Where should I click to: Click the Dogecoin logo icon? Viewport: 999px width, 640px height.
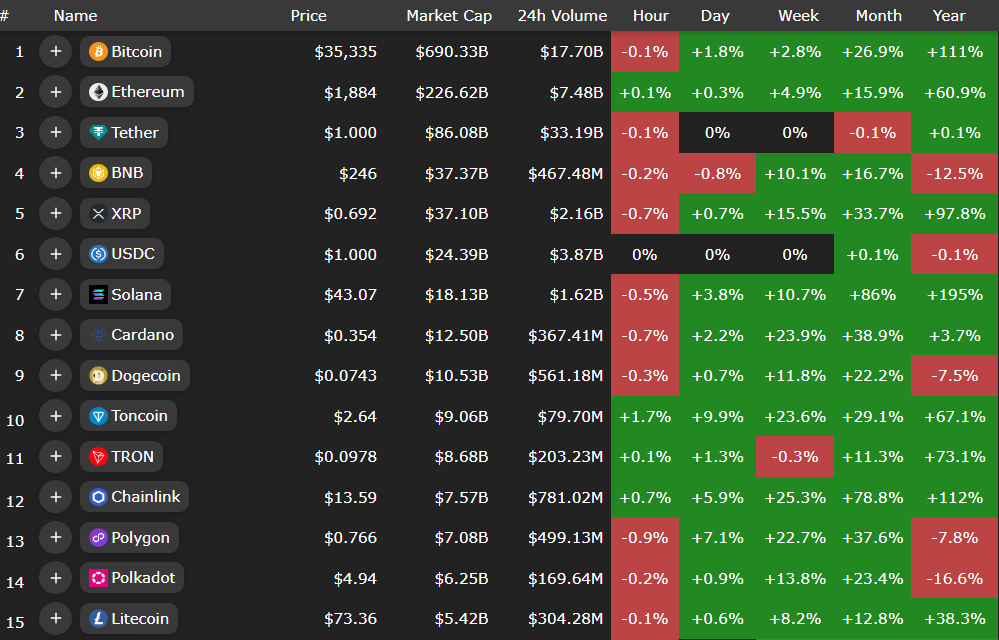[x=98, y=376]
